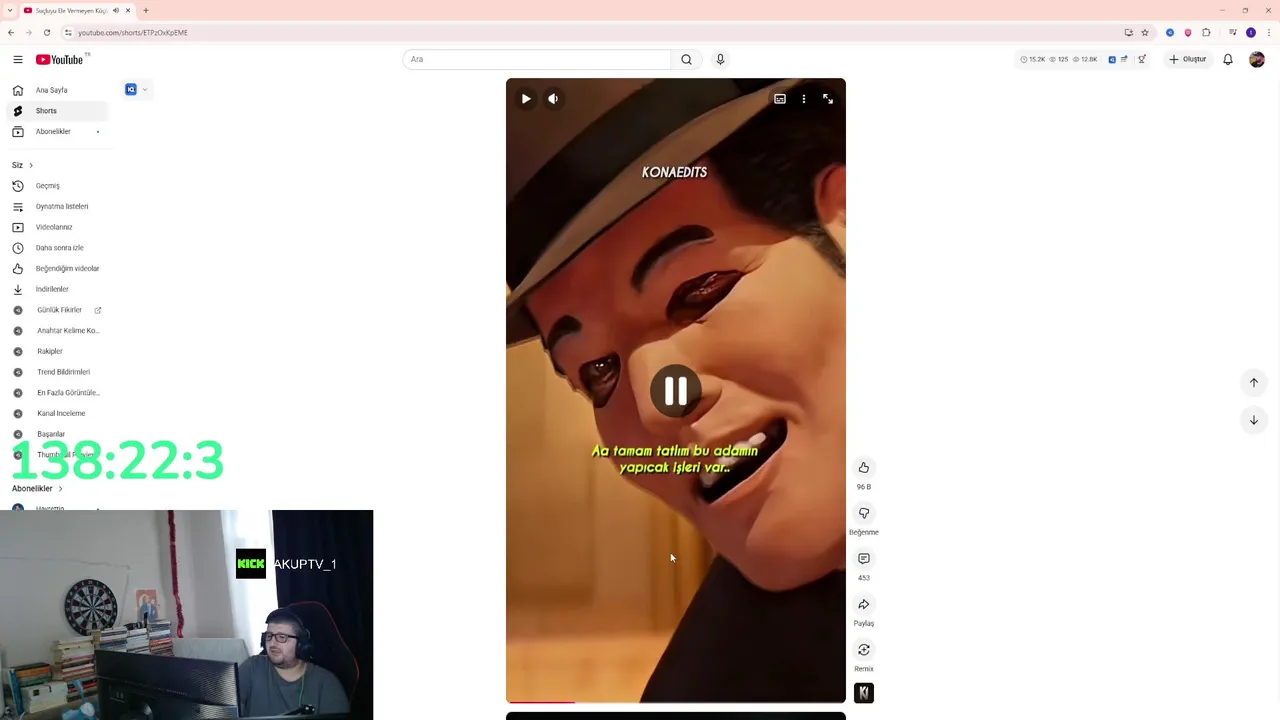Open Abonelikler in the sidebar

[55, 132]
